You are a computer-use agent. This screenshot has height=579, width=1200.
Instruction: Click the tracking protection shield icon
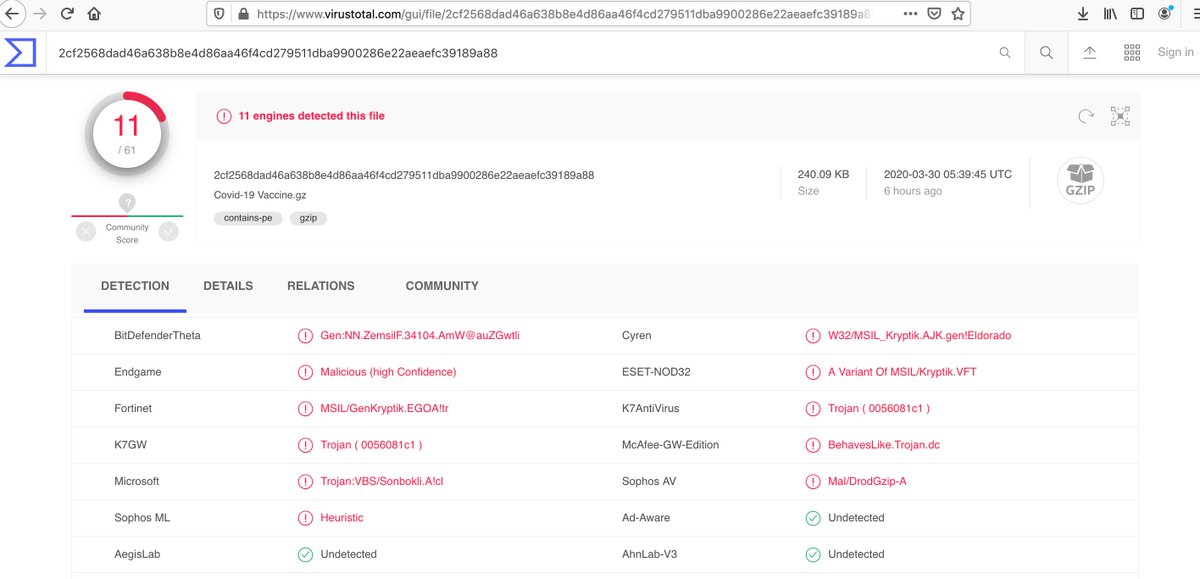click(219, 14)
